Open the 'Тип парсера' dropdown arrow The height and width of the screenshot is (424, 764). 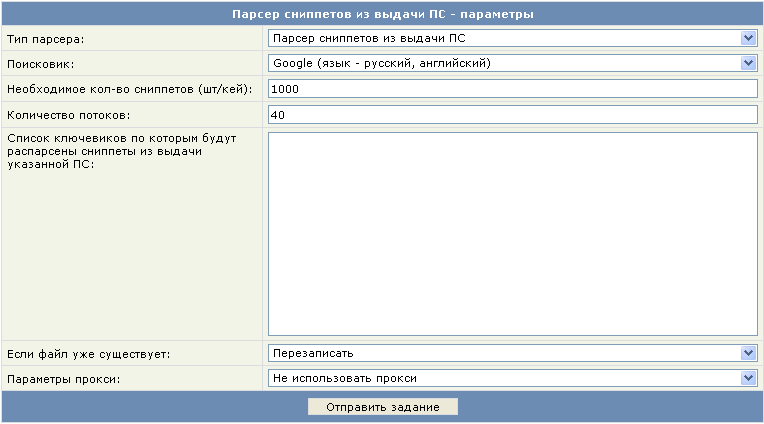tap(748, 38)
